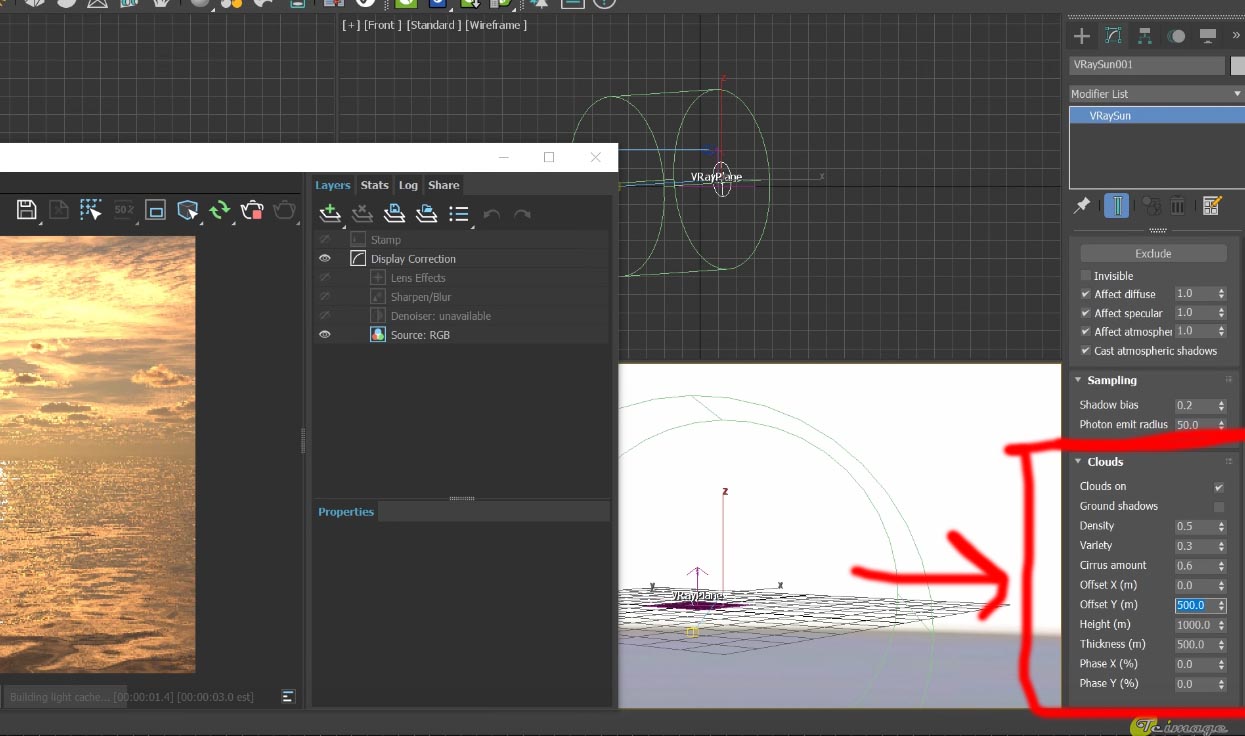Redo layer change arrow
This screenshot has height=736, width=1245.
click(522, 214)
